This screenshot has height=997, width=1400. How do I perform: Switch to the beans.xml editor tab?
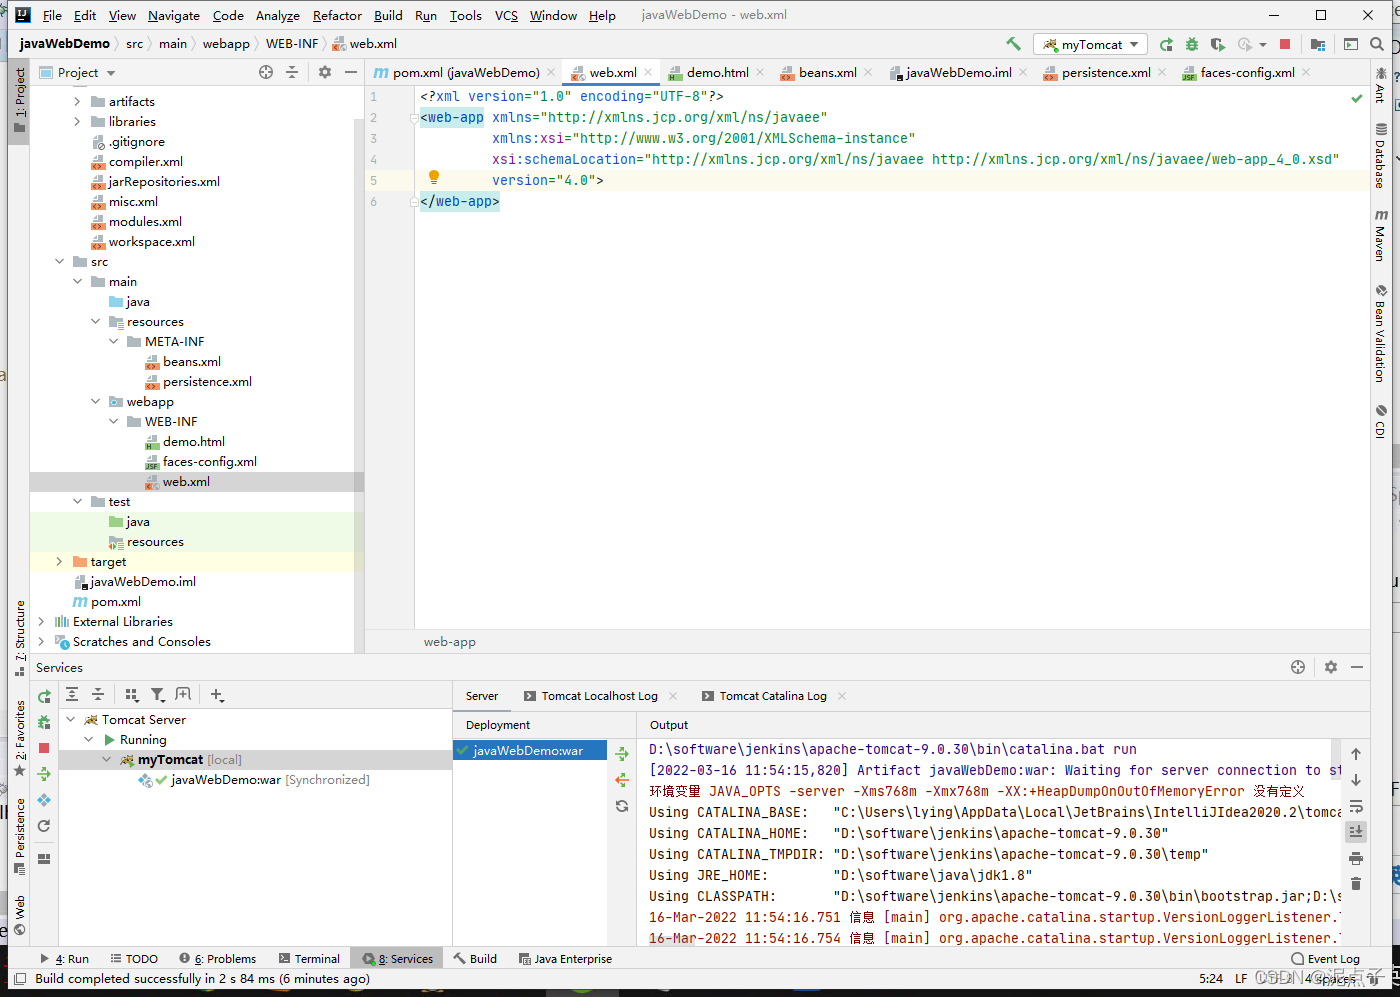[x=827, y=72]
